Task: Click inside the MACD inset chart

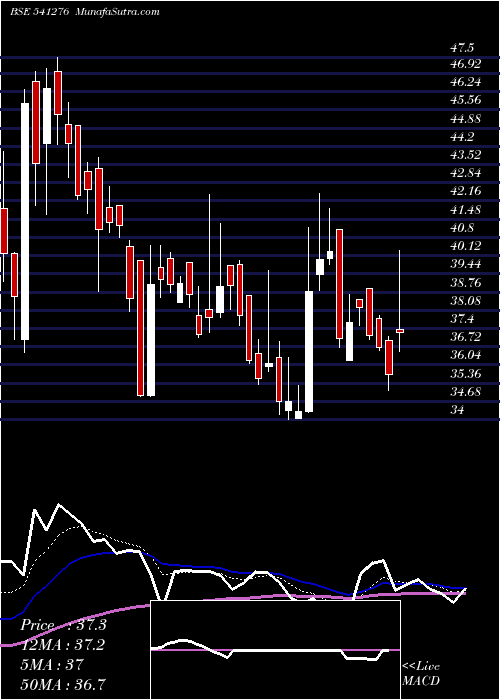Action: tap(275, 650)
